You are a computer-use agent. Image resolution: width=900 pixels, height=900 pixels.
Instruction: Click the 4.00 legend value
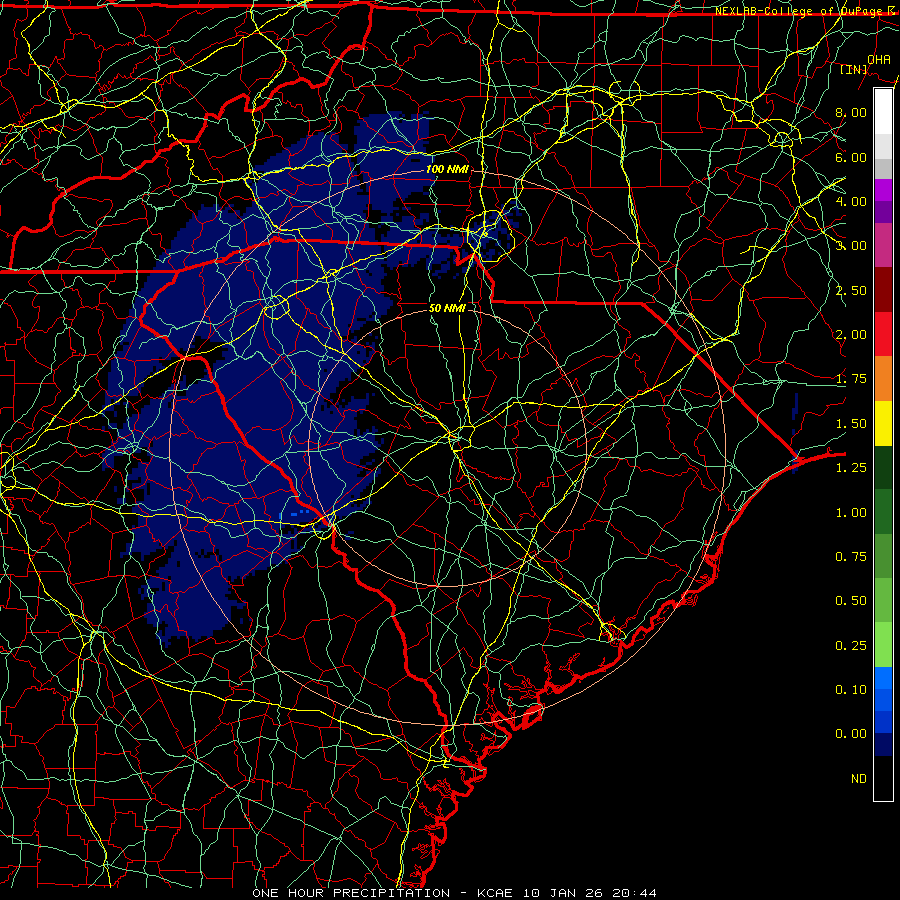pyautogui.click(x=851, y=201)
